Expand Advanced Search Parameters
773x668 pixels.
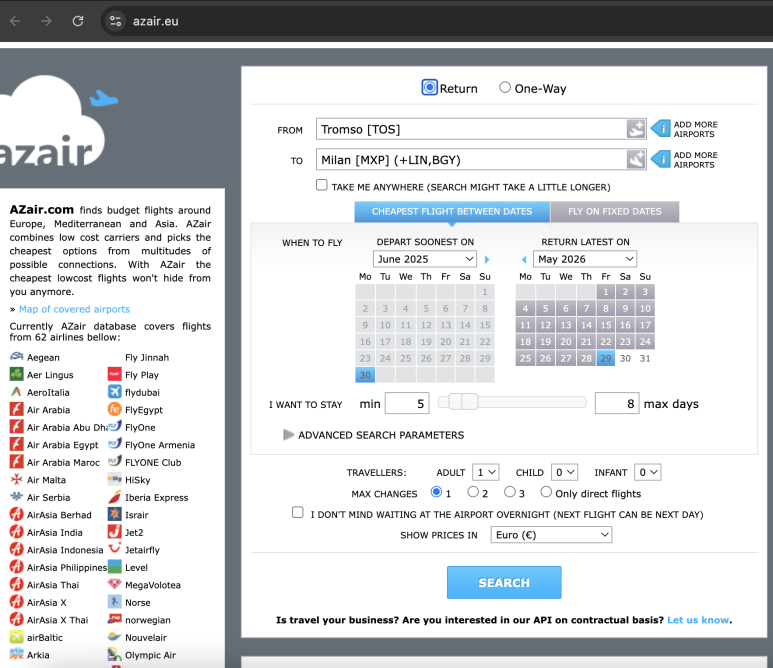click(374, 435)
